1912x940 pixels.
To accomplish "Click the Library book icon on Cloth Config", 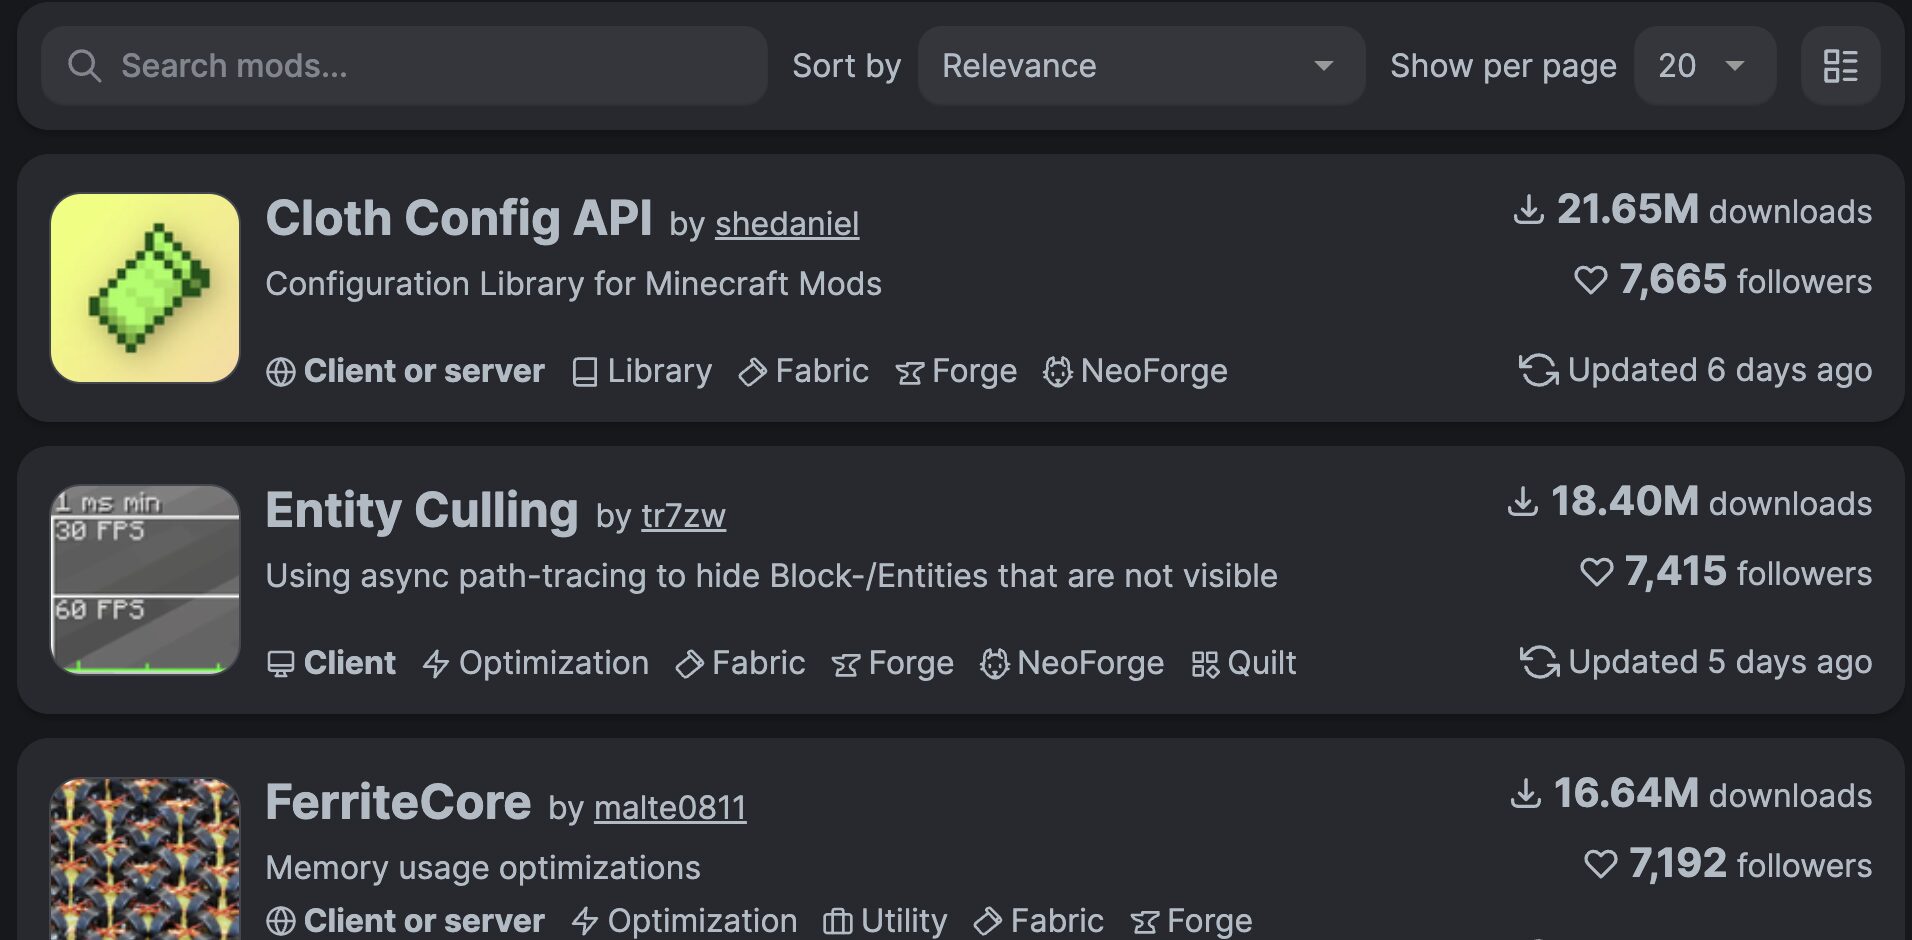I will 584,372.
